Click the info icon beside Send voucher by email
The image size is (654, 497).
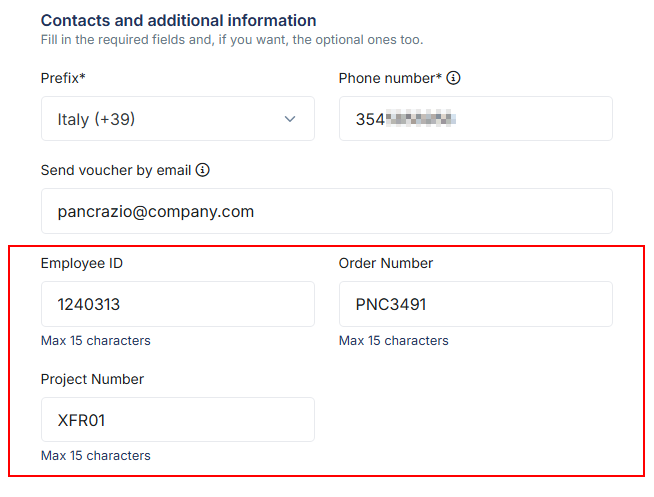pos(203,170)
